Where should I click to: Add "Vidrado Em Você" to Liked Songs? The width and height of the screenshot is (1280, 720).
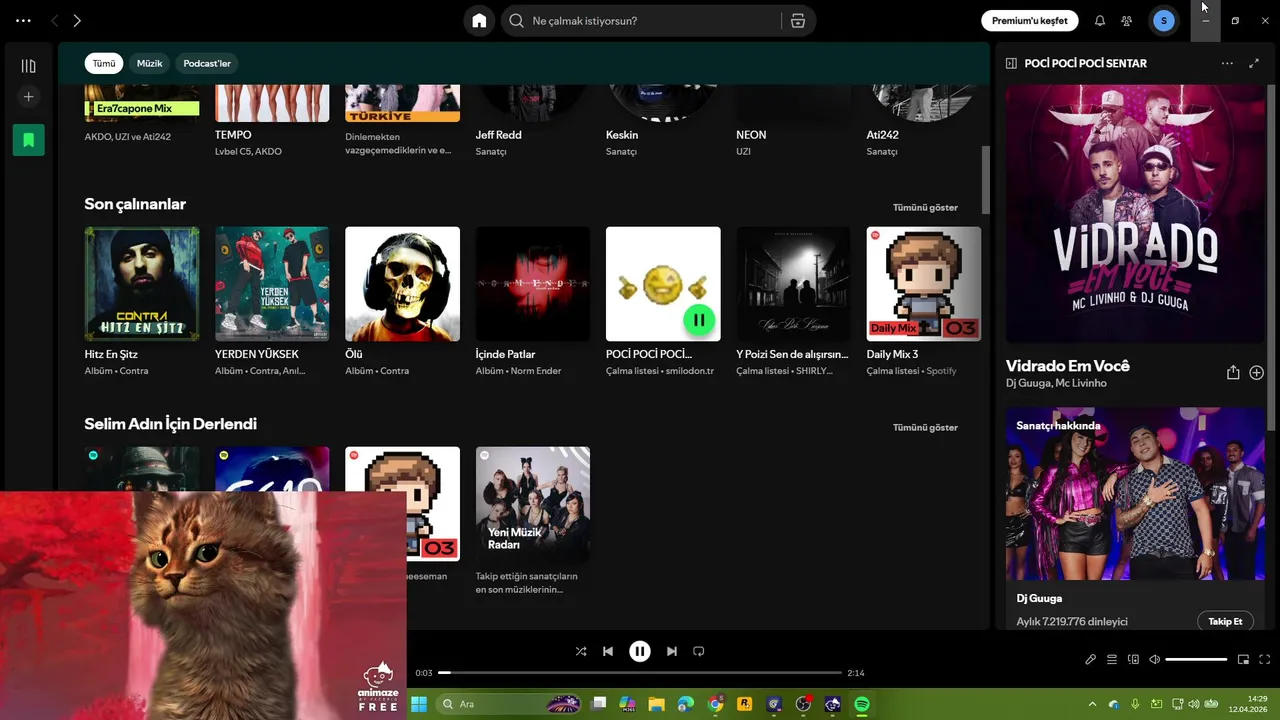[1257, 372]
